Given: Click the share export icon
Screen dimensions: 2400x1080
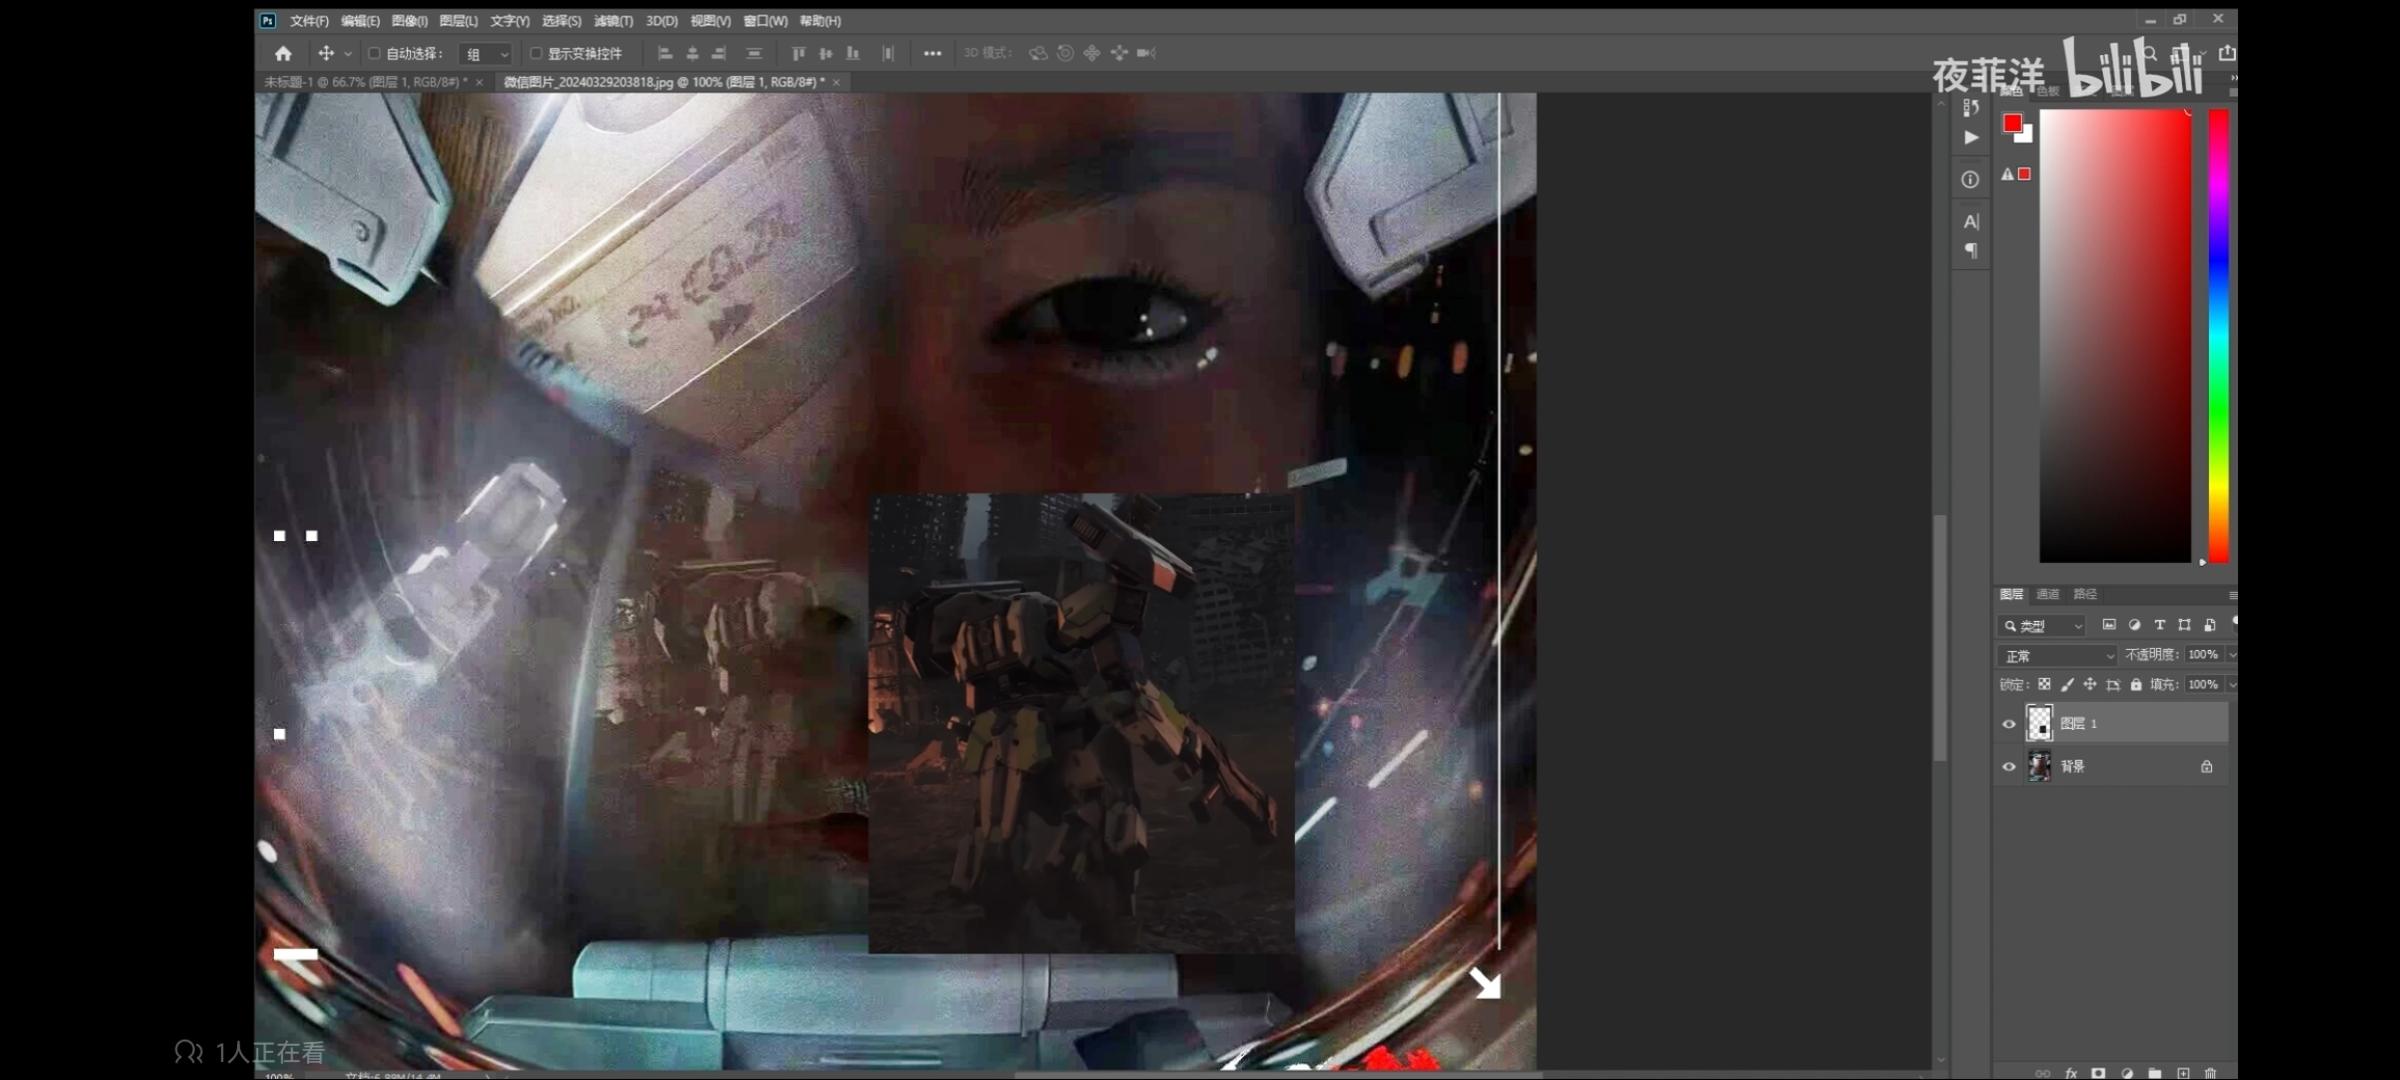Looking at the screenshot, I should tap(2226, 53).
